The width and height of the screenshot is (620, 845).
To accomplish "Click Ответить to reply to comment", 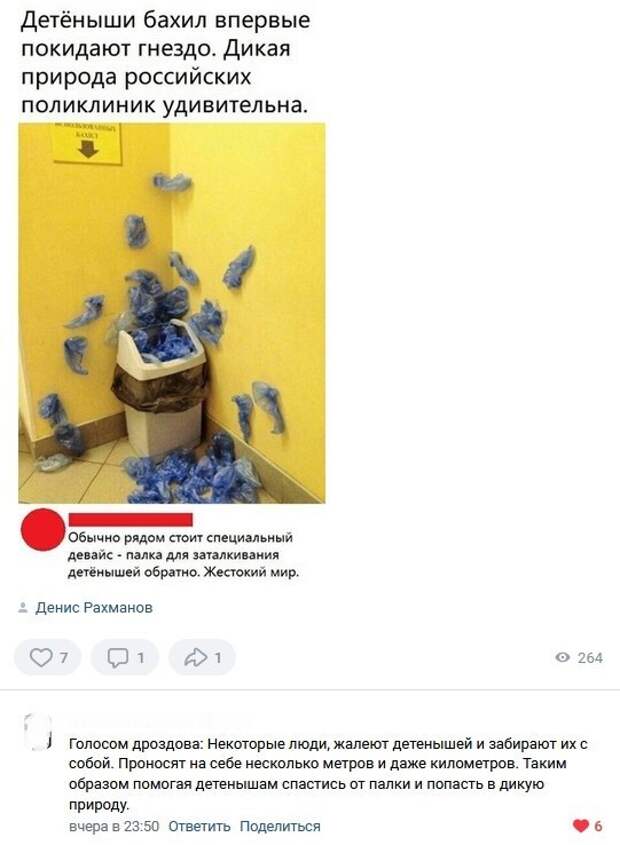I will pos(199,826).
